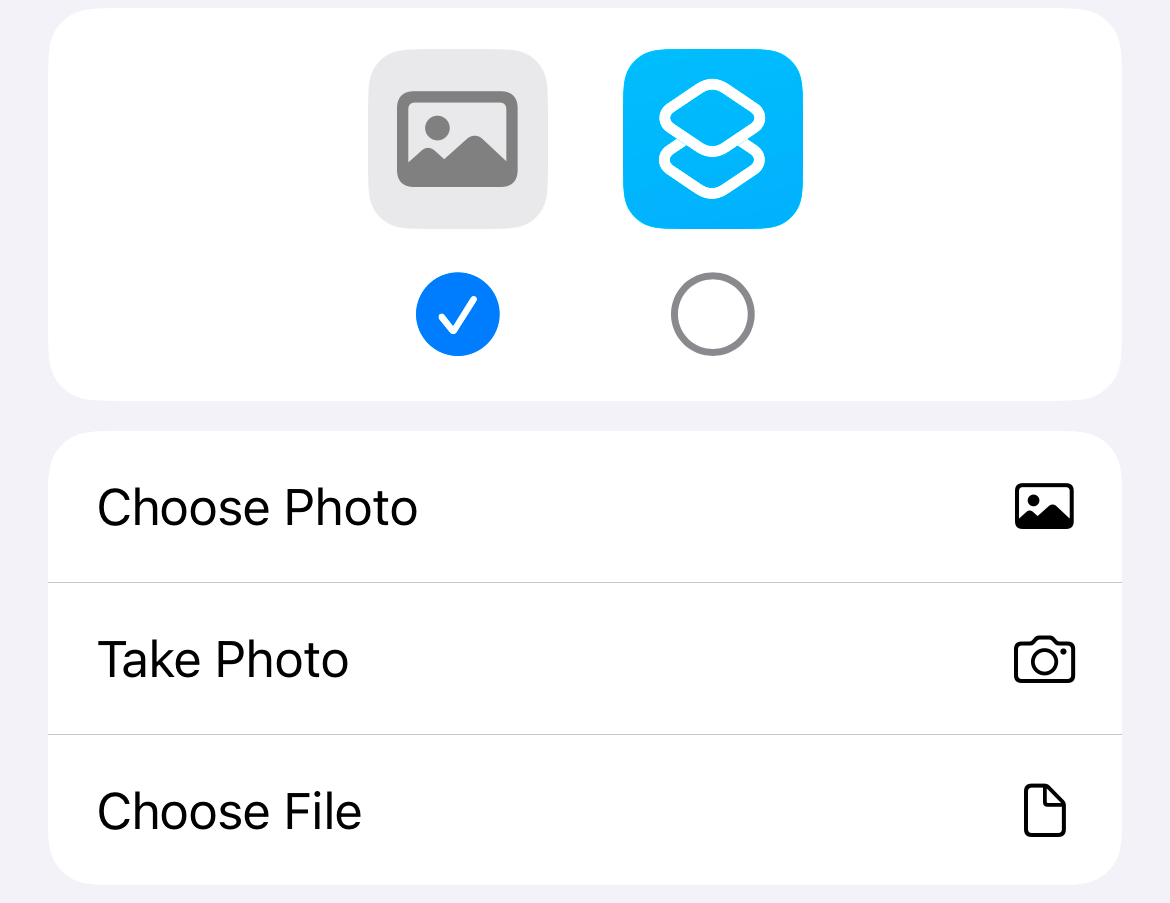Click the picture icon beside Choose Photo
The height and width of the screenshot is (903, 1170).
[1044, 507]
